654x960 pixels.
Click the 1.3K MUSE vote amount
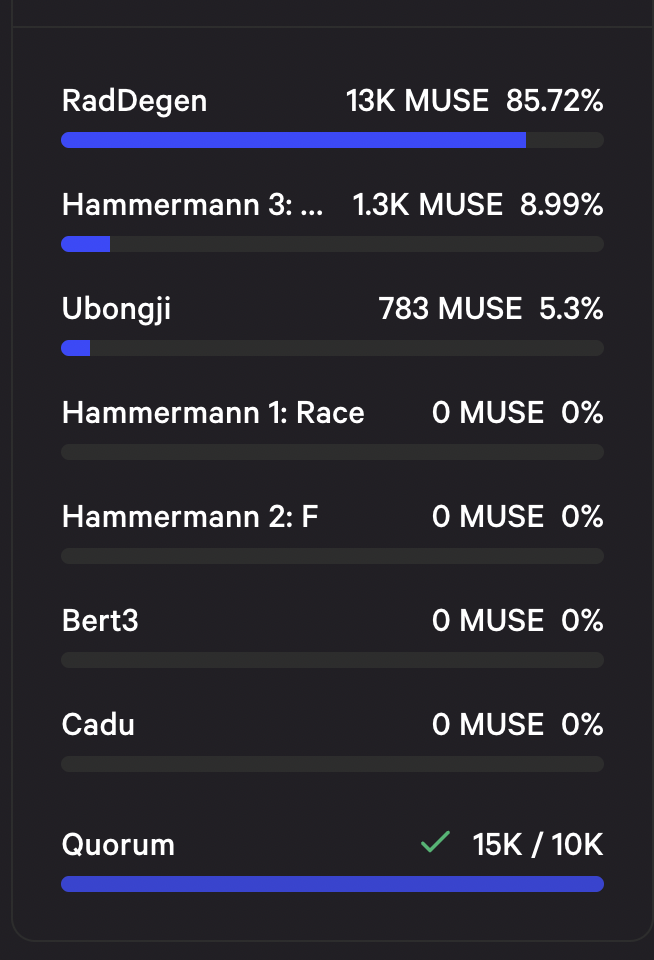[427, 204]
